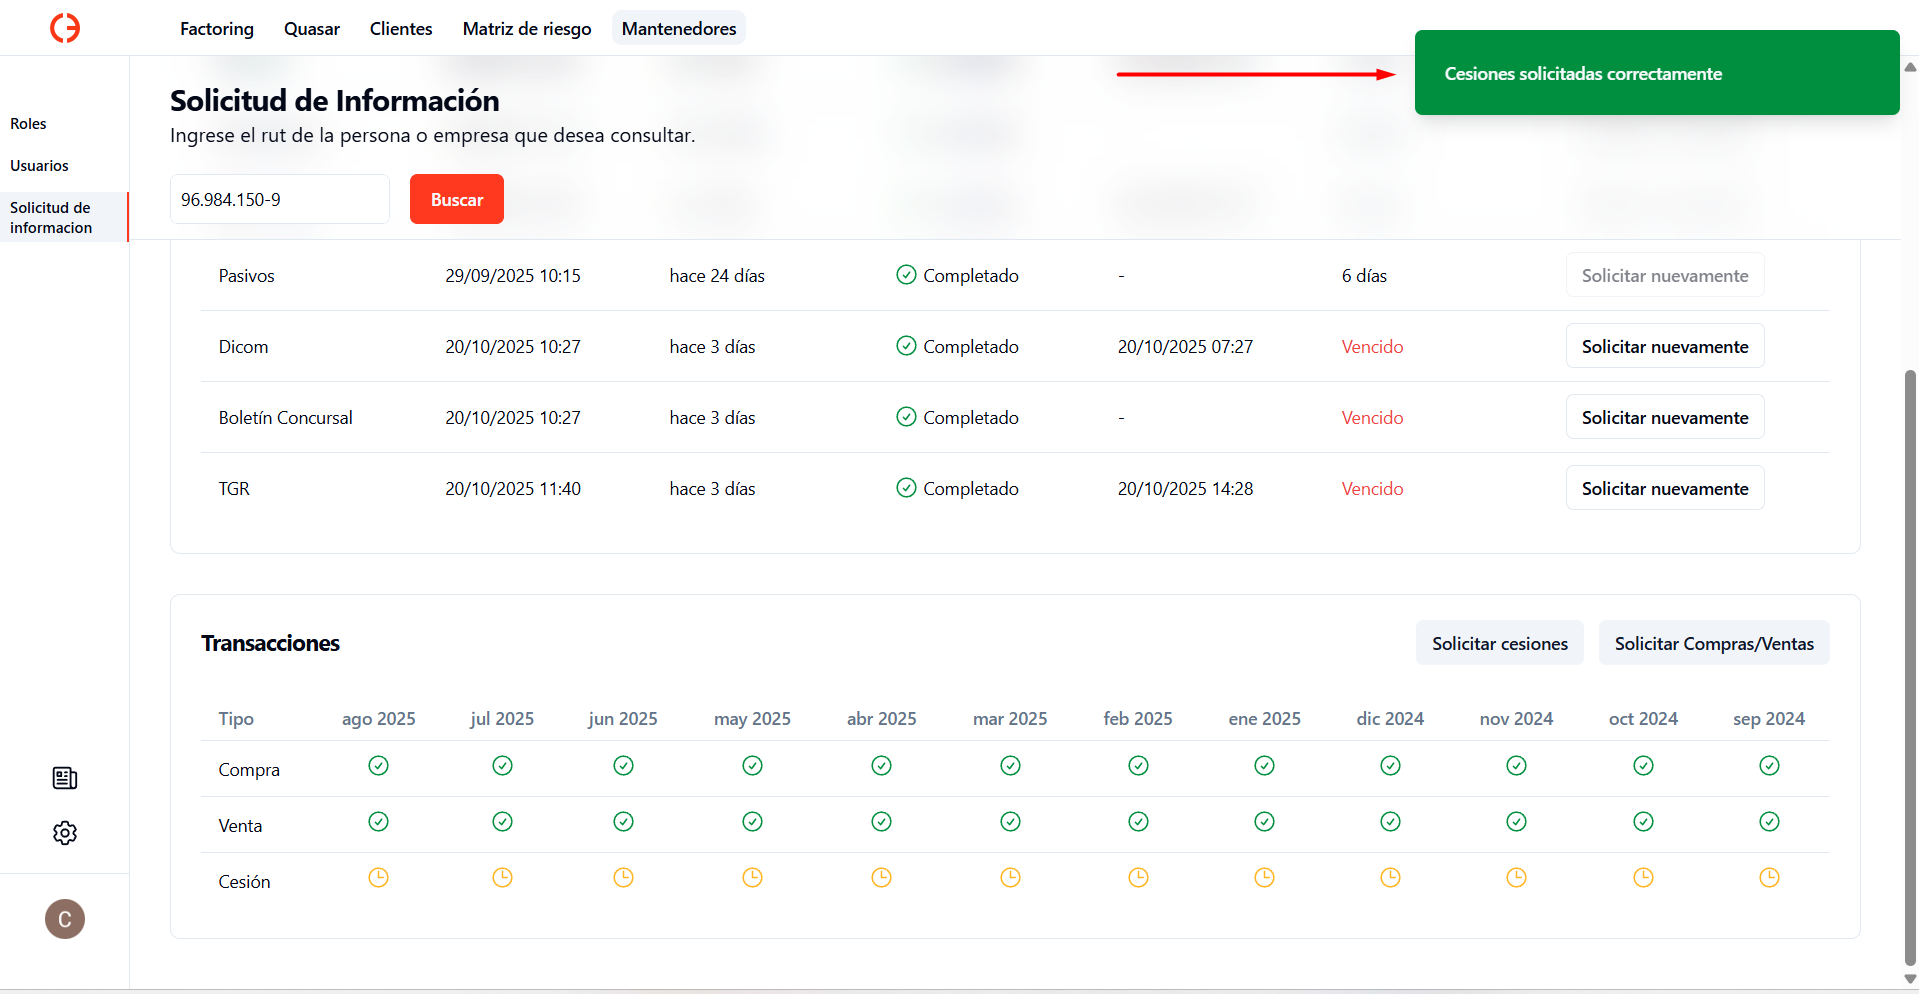Click the user avatar with letter C
The height and width of the screenshot is (994, 1919).
[64, 918]
